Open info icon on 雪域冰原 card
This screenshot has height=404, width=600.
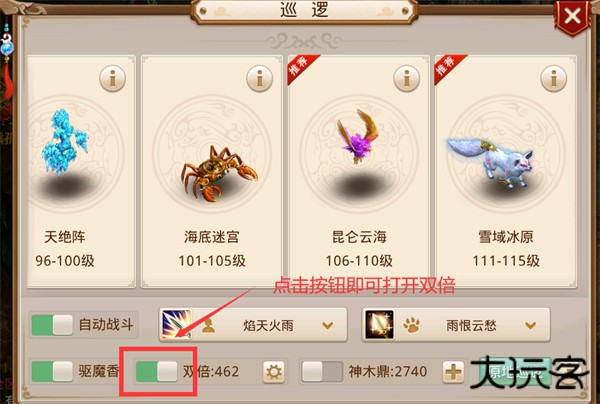coord(554,78)
